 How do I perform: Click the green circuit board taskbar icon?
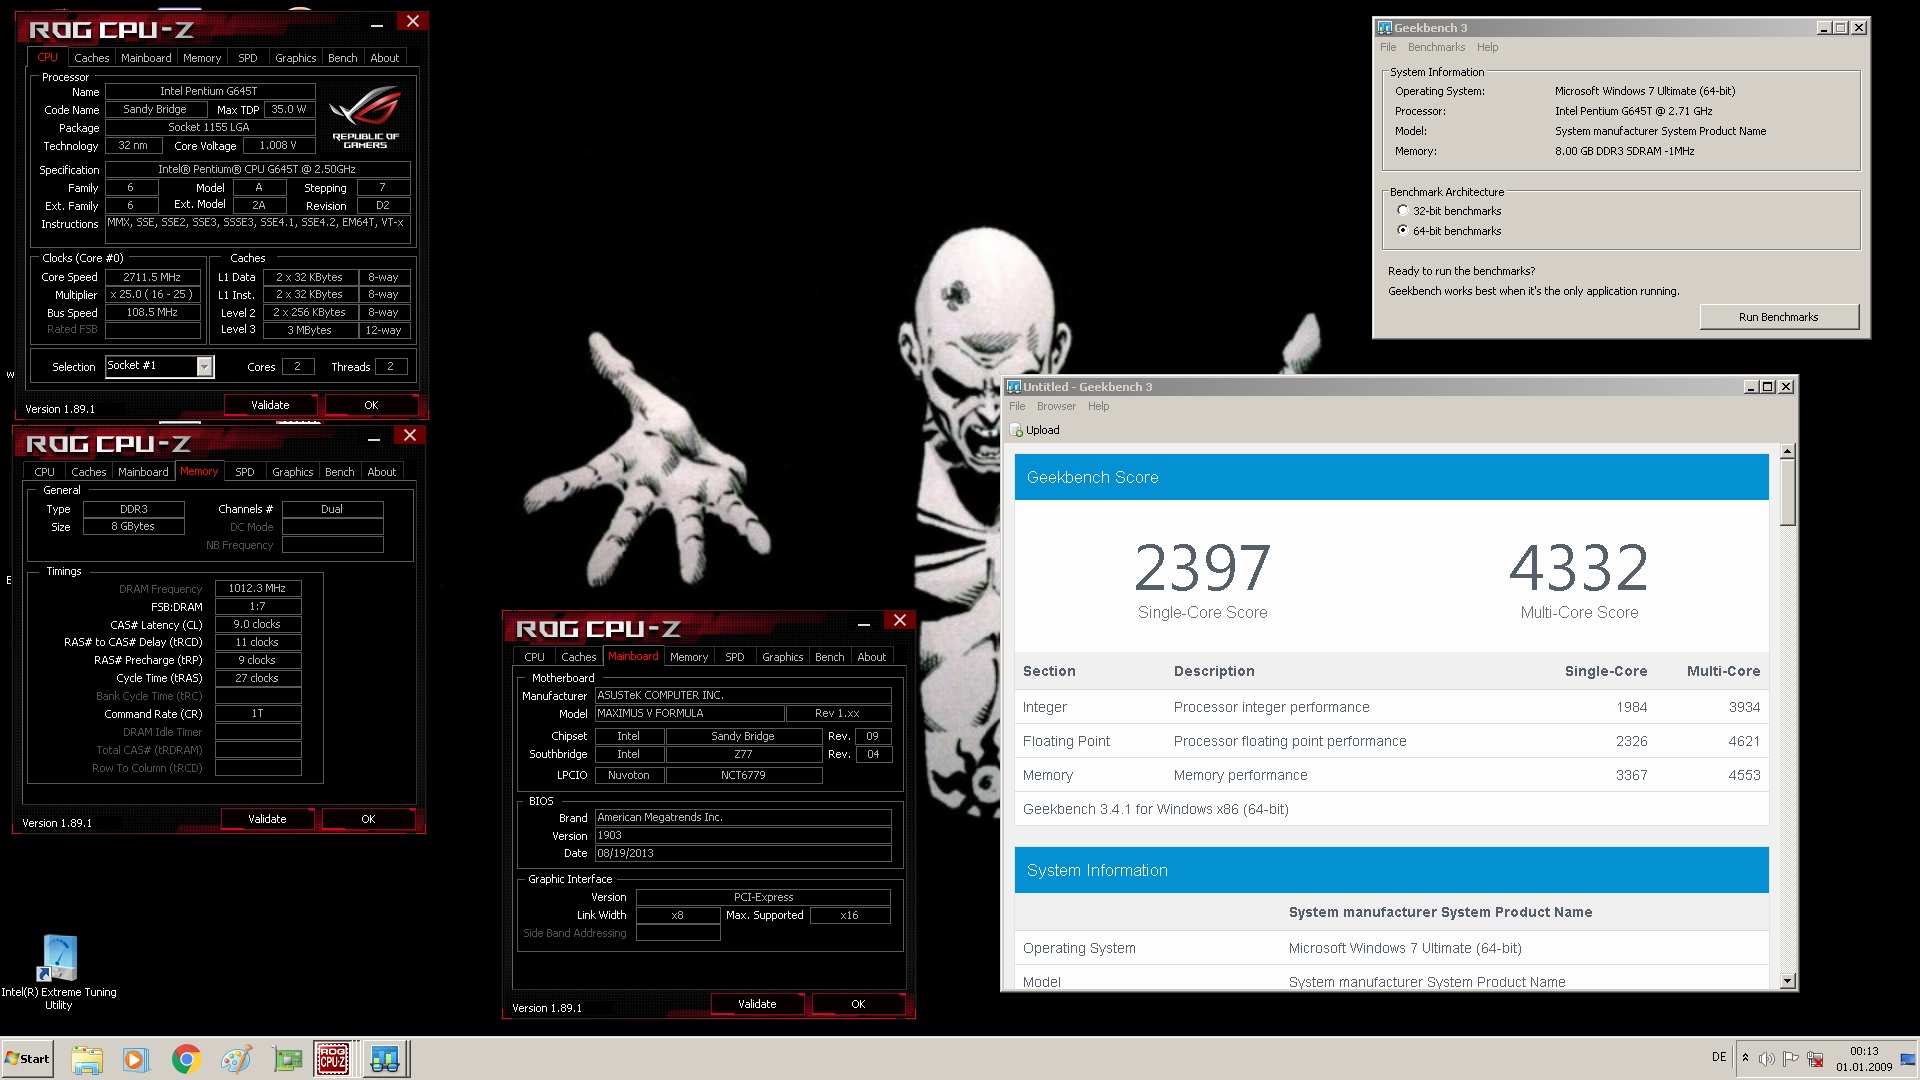[x=287, y=1059]
